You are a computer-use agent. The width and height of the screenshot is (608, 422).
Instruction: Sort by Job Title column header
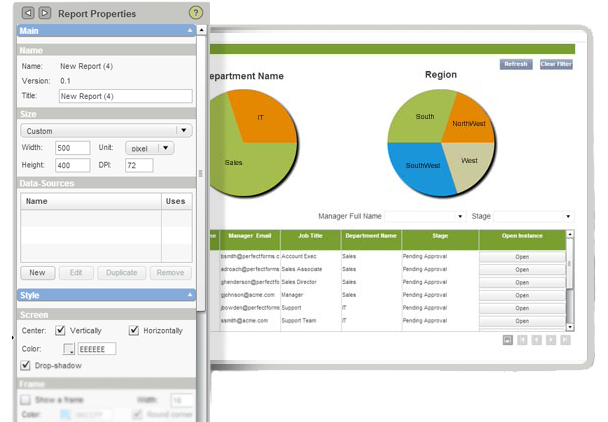coord(310,240)
